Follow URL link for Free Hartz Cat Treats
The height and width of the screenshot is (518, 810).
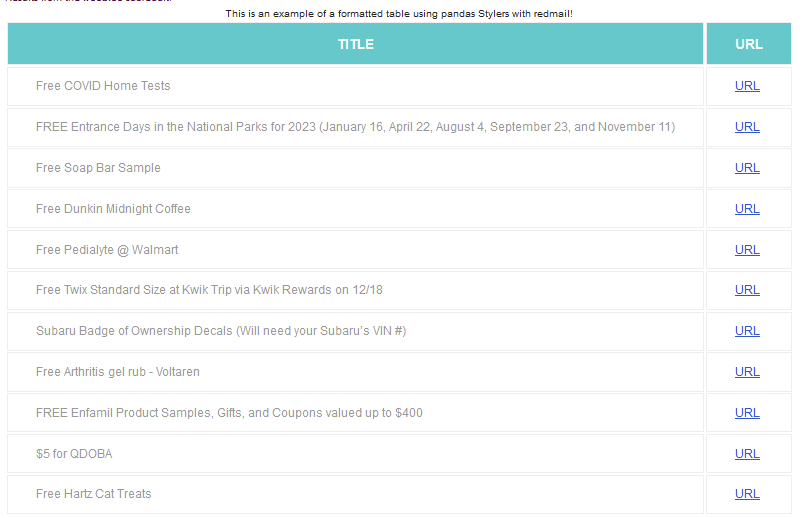(x=747, y=494)
